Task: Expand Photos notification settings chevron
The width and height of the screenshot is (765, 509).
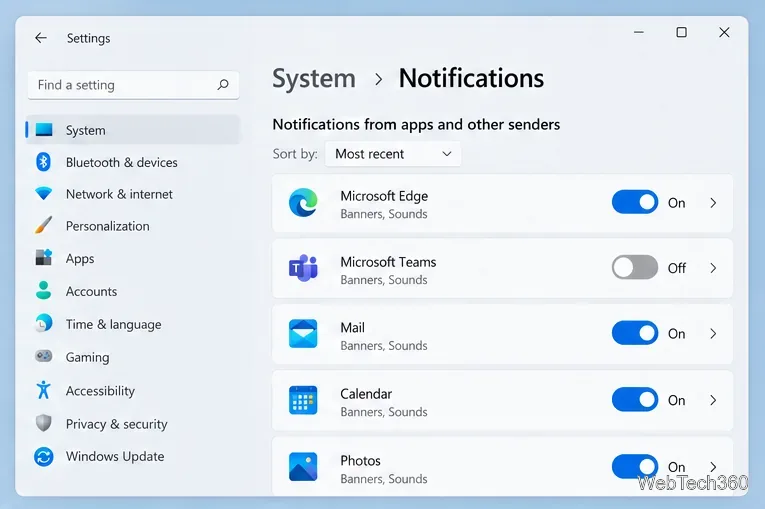Action: 713,467
